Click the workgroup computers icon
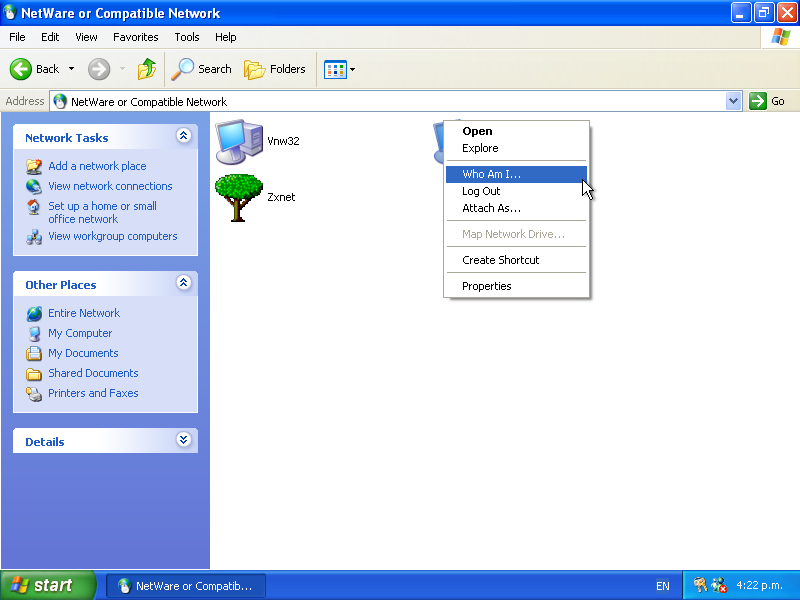This screenshot has height=600, width=800. coord(34,237)
